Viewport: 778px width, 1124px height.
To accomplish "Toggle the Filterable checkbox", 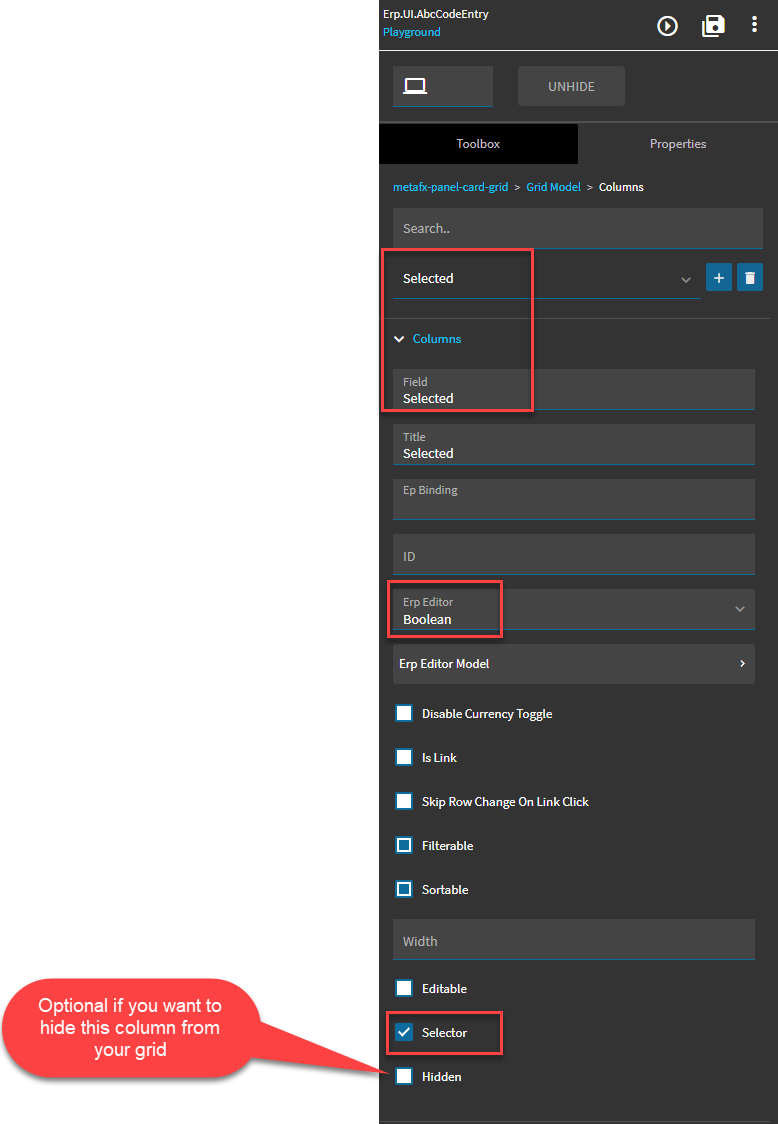I will tap(404, 845).
